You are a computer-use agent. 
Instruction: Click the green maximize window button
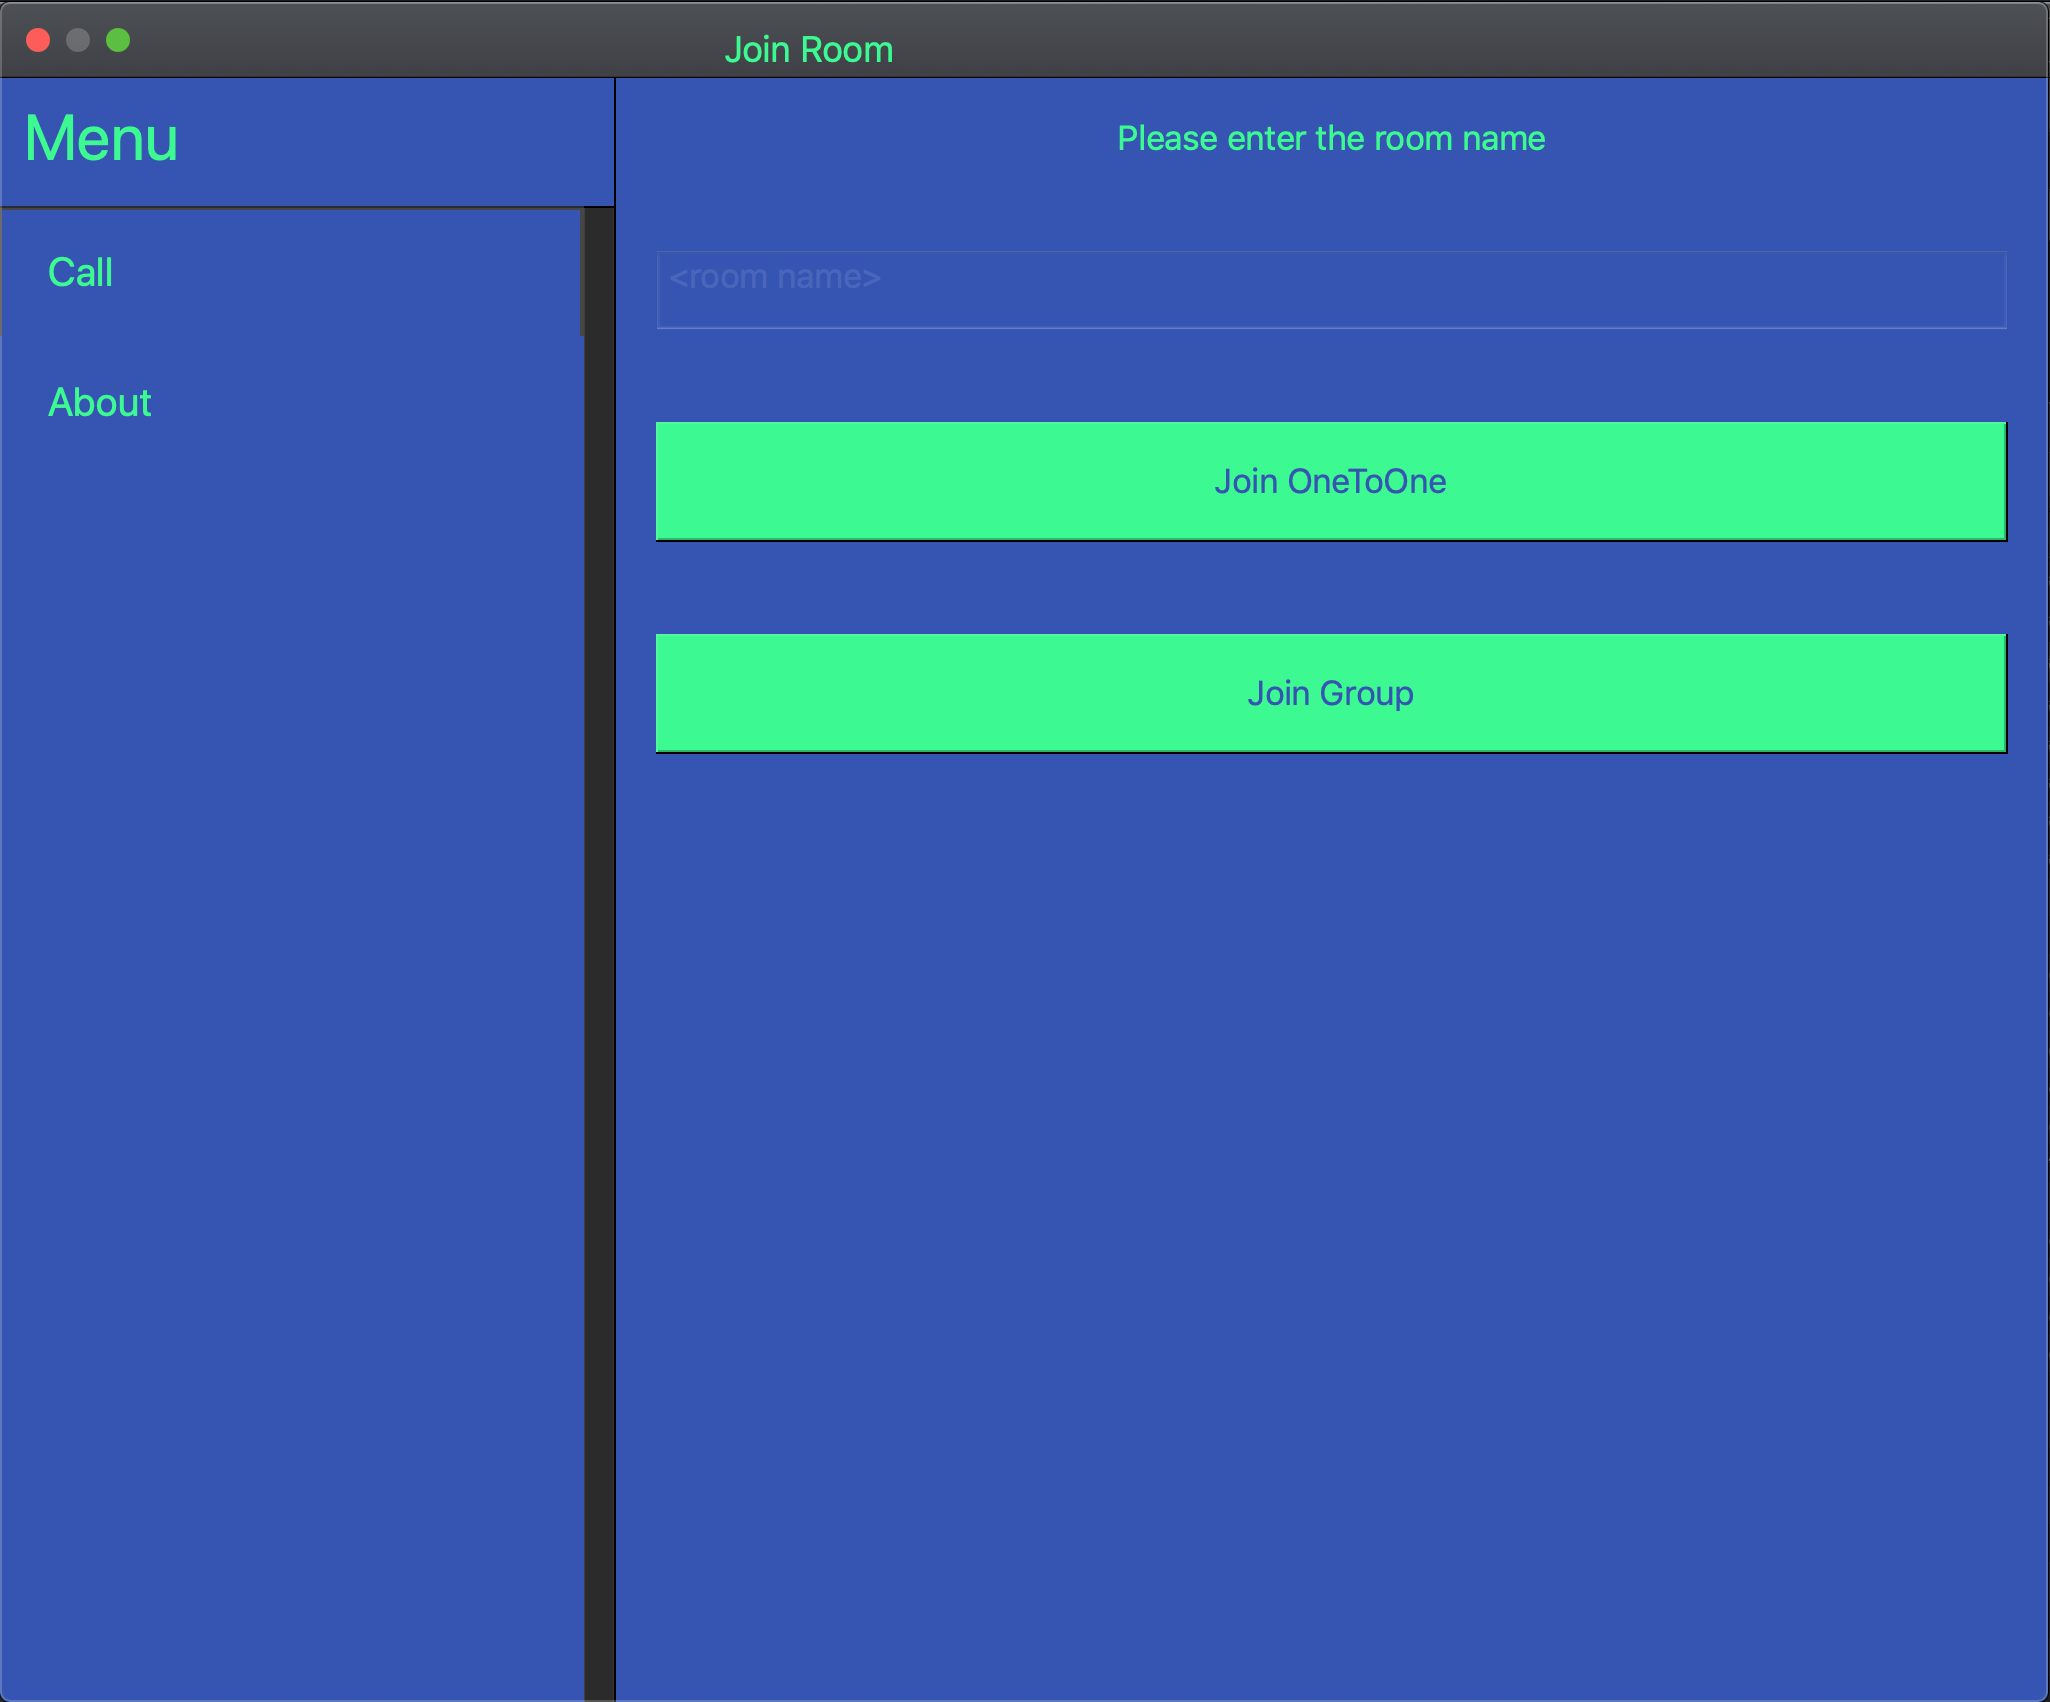[x=118, y=40]
